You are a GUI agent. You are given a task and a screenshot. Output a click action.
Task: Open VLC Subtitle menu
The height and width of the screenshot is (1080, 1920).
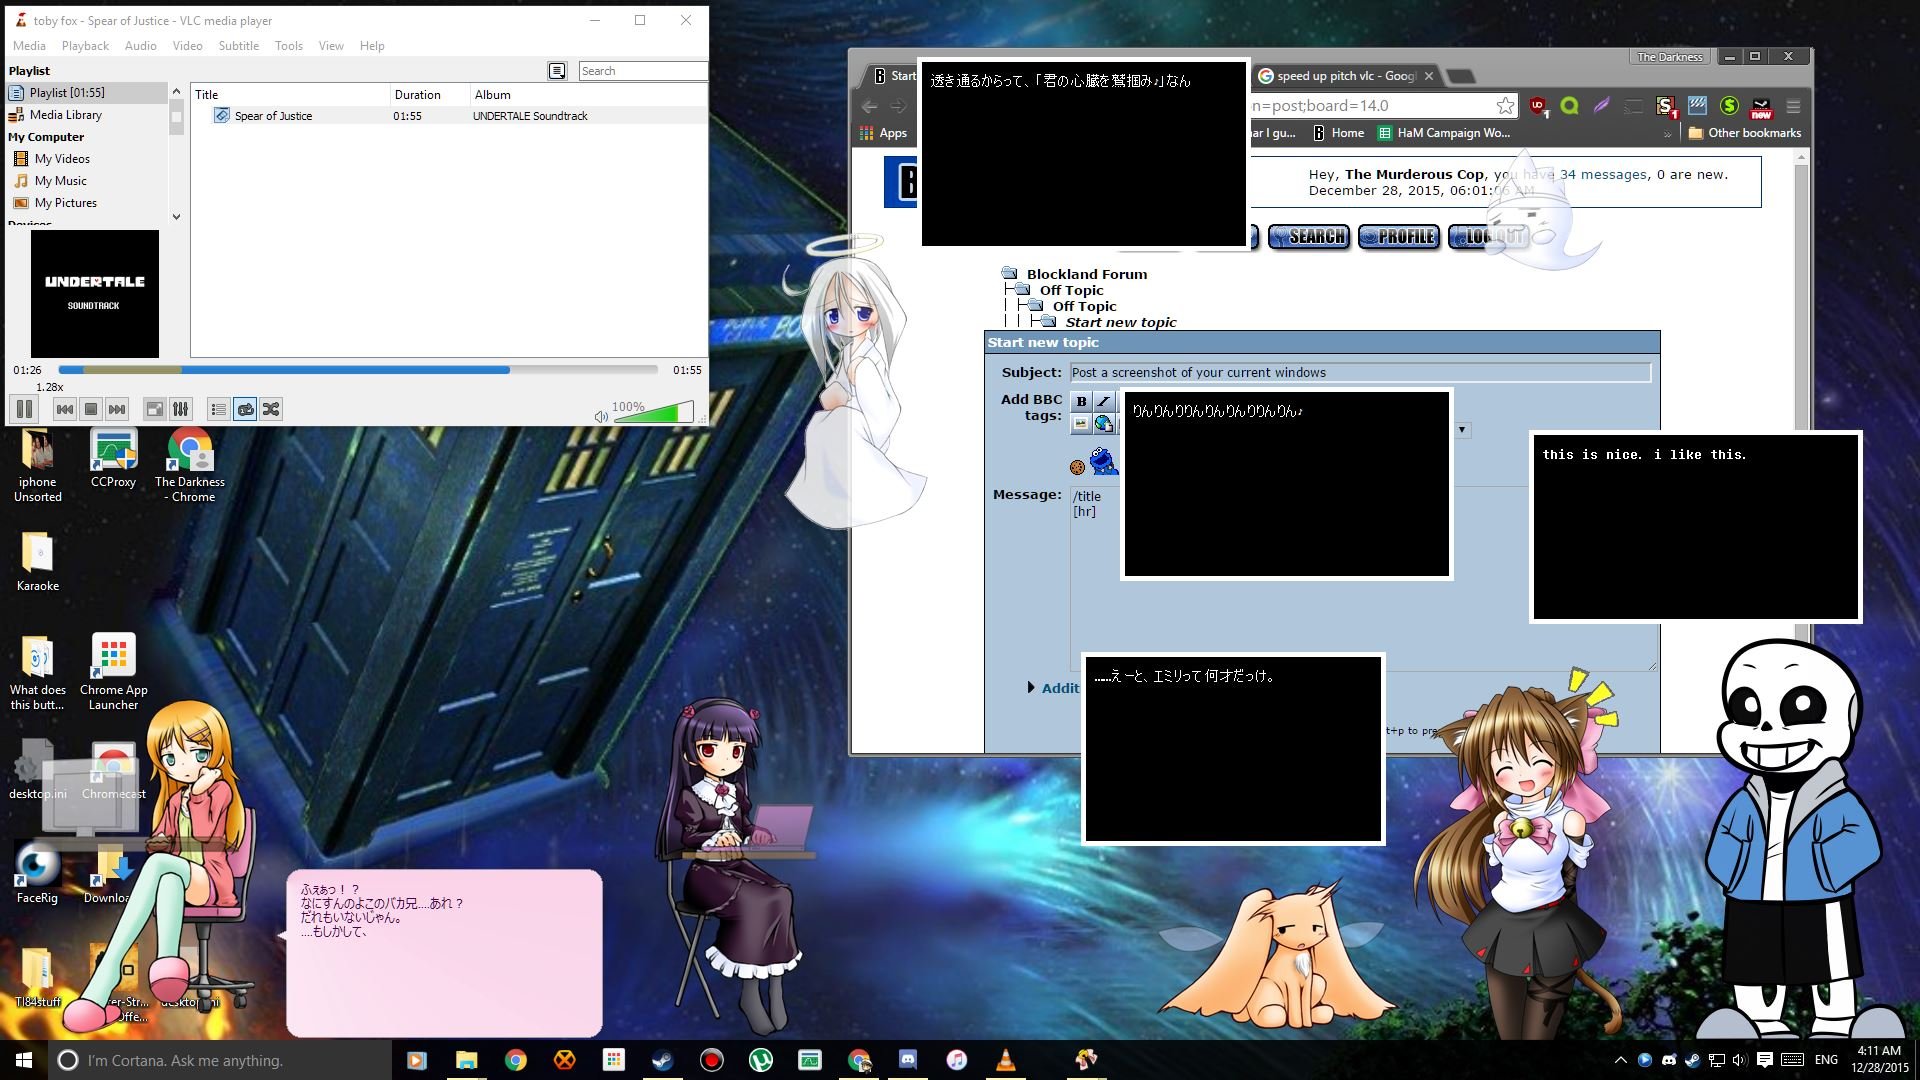point(239,46)
